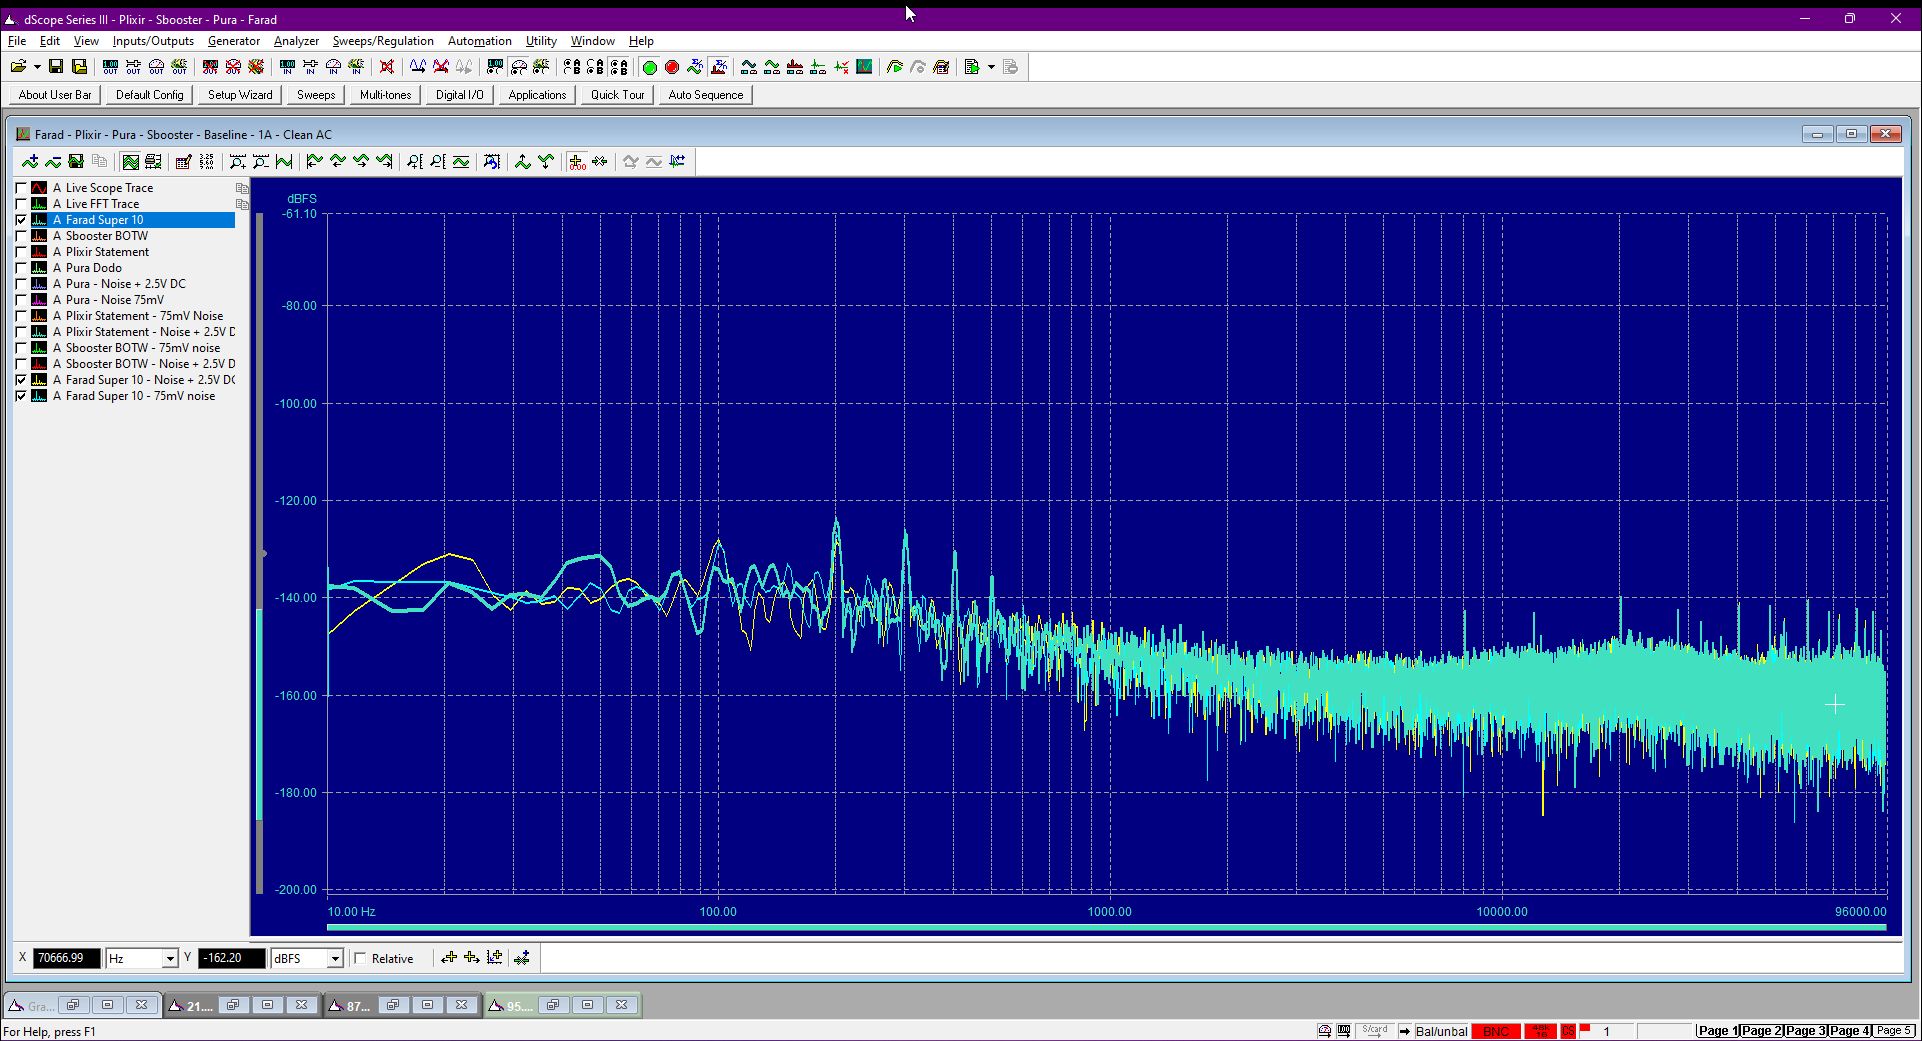This screenshot has height=1041, width=1922.
Task: Click the numeric values list icon
Action: 207,162
